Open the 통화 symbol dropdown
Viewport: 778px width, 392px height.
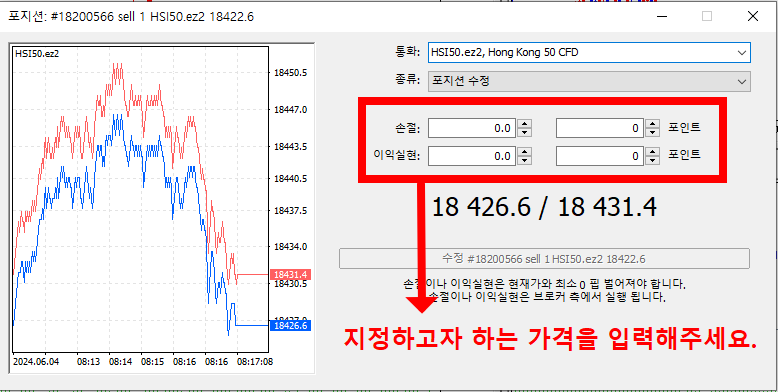point(589,53)
